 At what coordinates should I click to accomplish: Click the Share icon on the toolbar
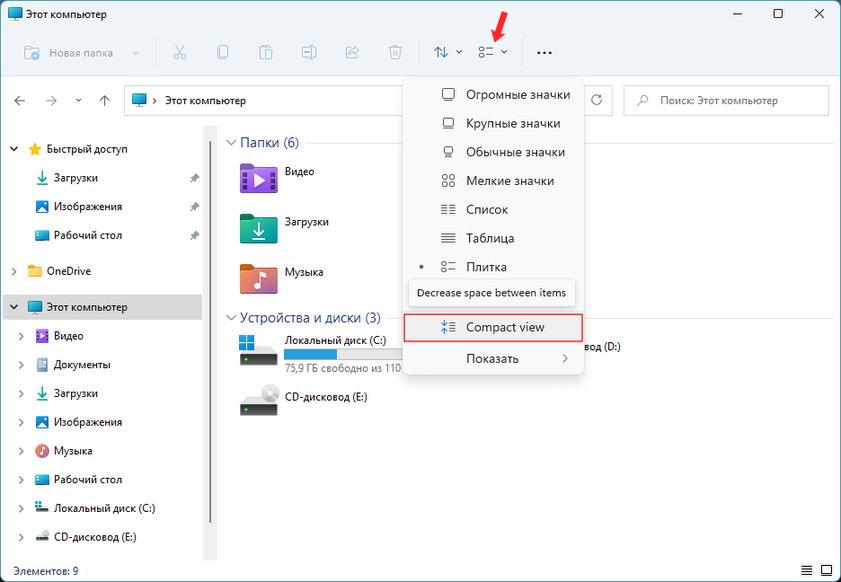[352, 52]
